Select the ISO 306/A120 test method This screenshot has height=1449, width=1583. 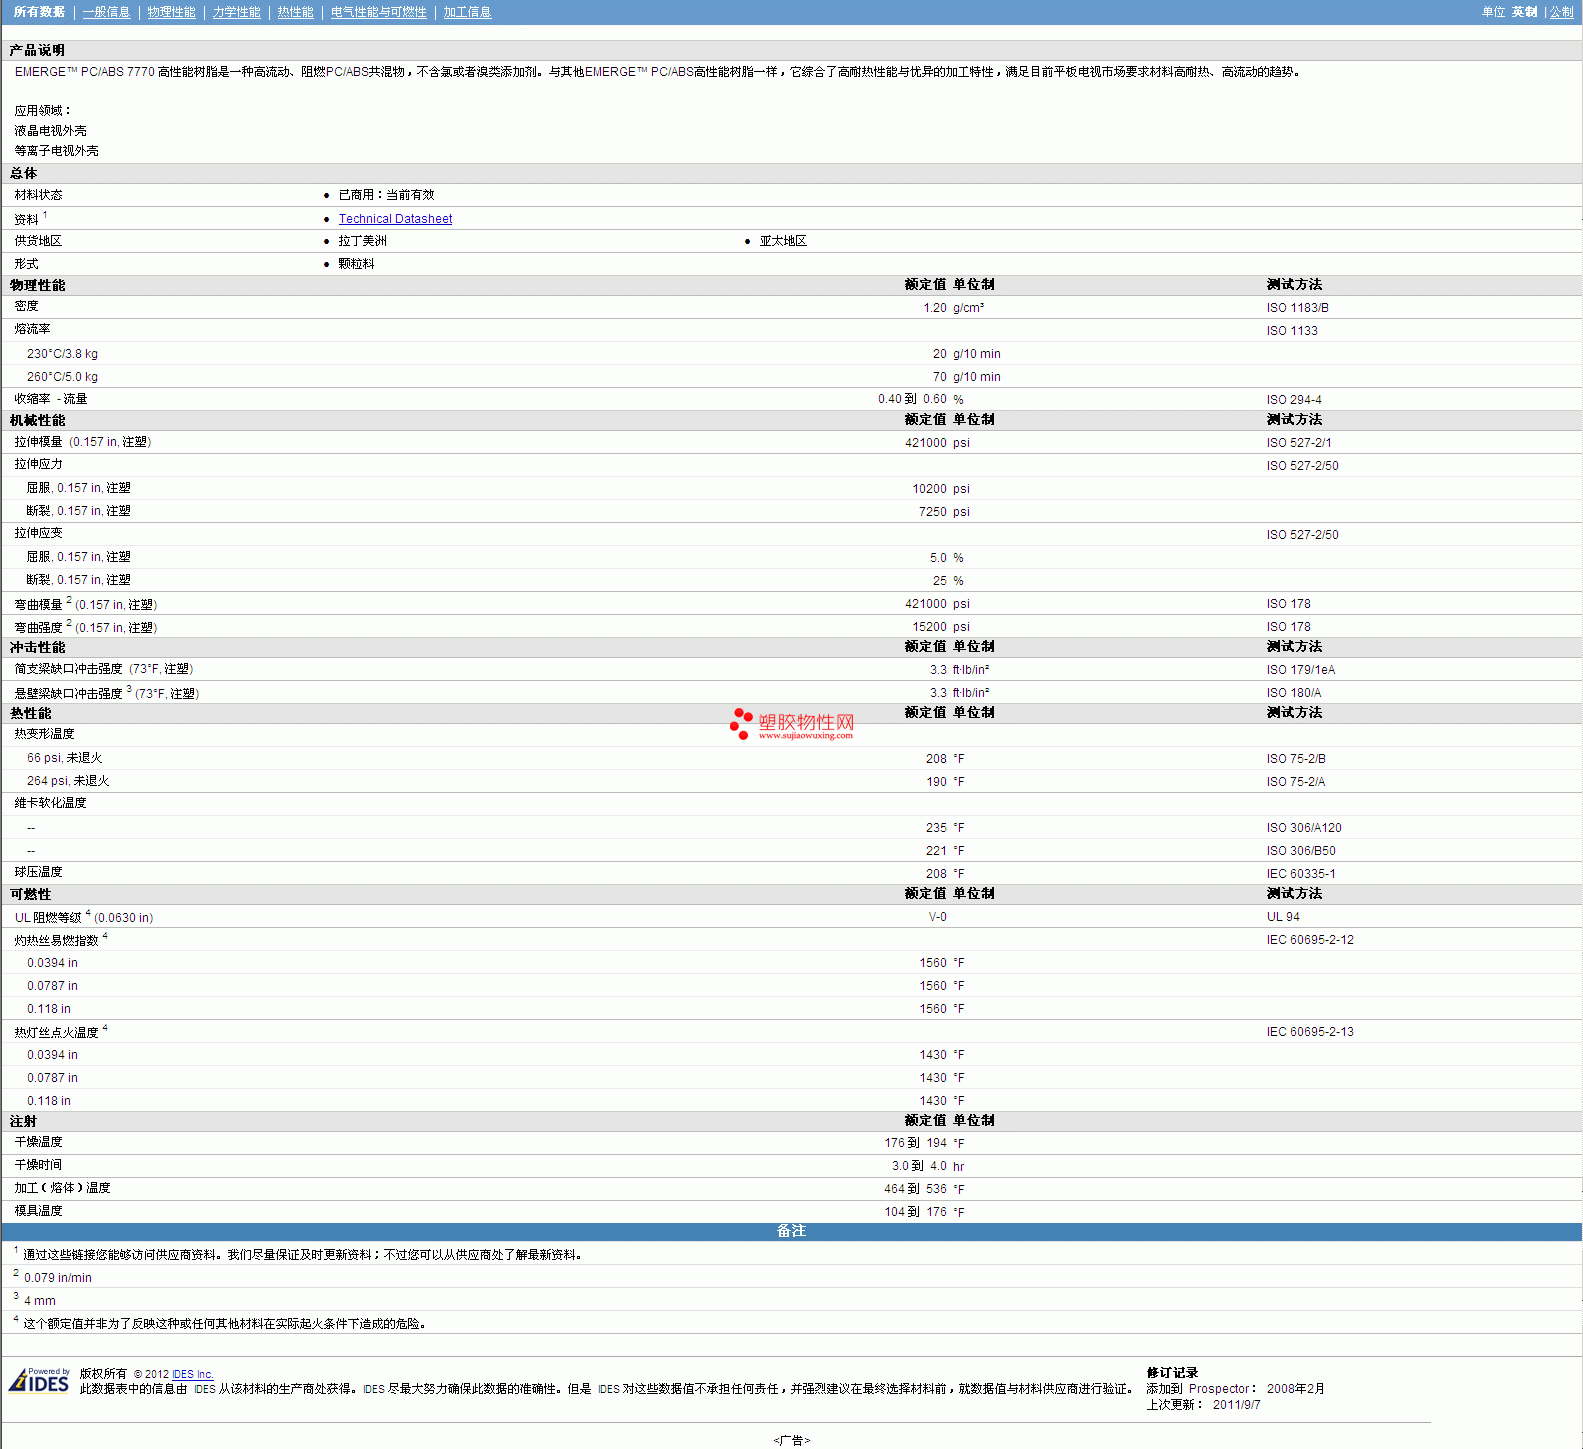click(1304, 828)
